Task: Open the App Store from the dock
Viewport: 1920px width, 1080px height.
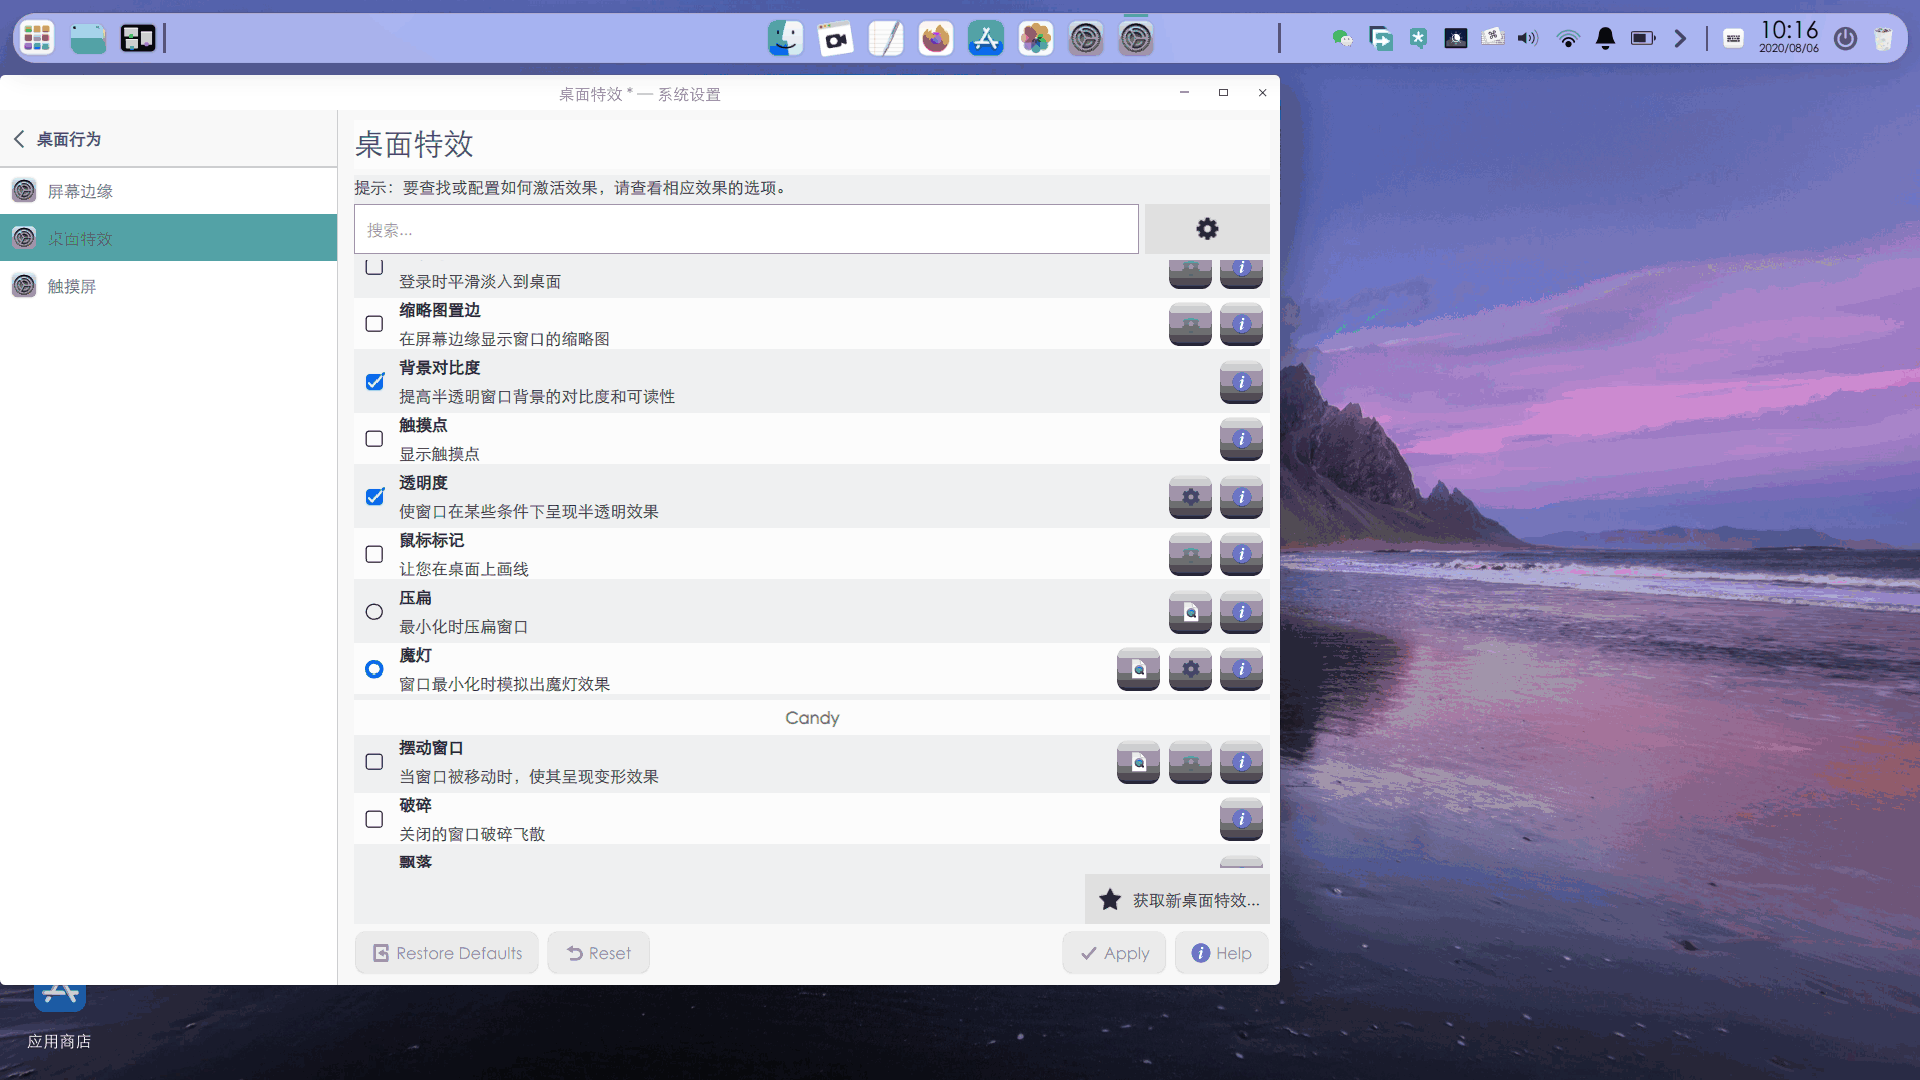Action: pyautogui.click(x=986, y=38)
